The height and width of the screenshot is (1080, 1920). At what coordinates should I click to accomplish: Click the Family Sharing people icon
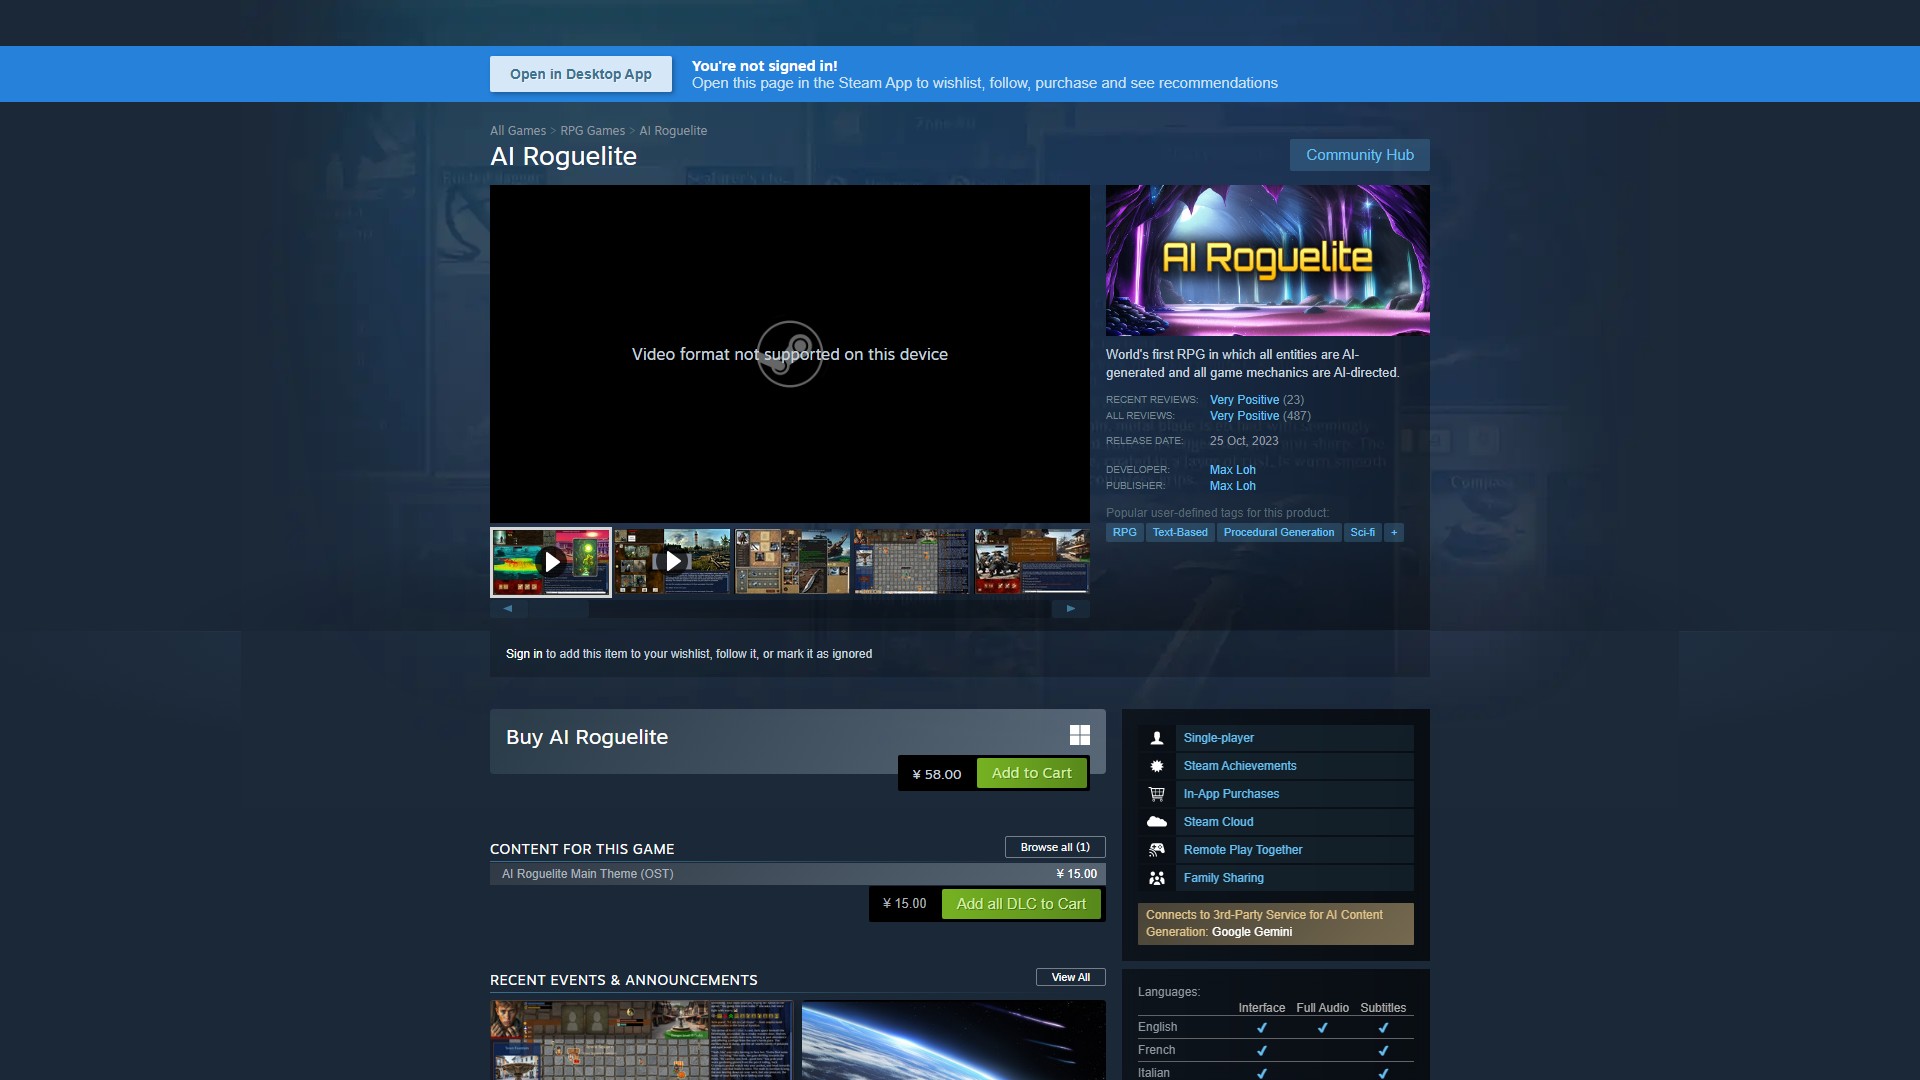pyautogui.click(x=1157, y=878)
